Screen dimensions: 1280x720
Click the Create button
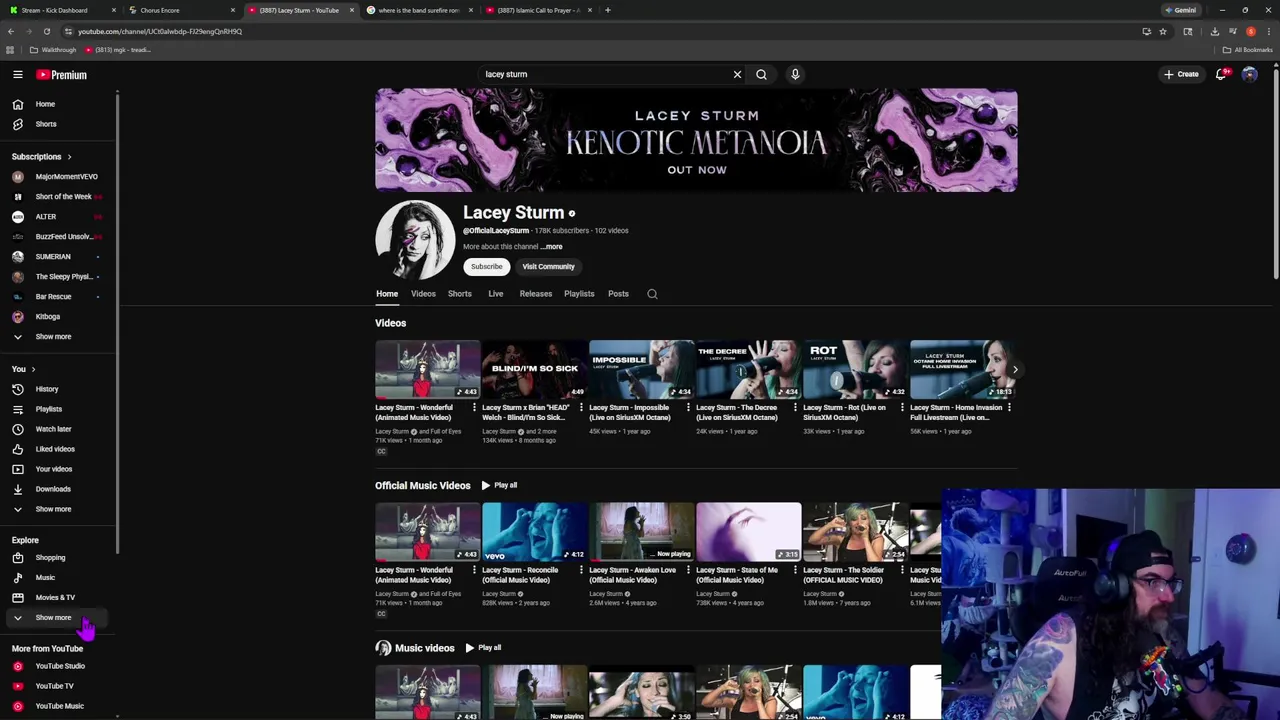coord(1181,74)
